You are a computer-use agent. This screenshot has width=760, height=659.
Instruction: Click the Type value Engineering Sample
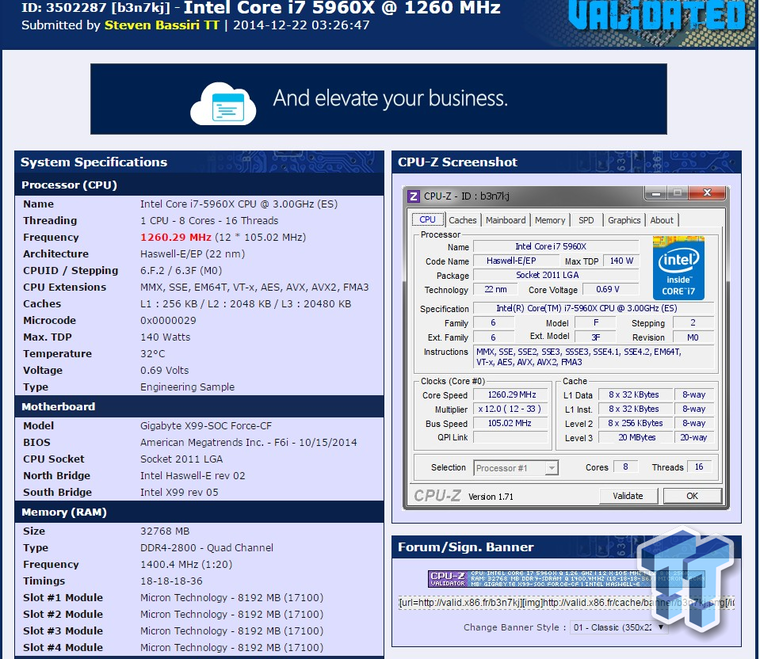click(188, 387)
